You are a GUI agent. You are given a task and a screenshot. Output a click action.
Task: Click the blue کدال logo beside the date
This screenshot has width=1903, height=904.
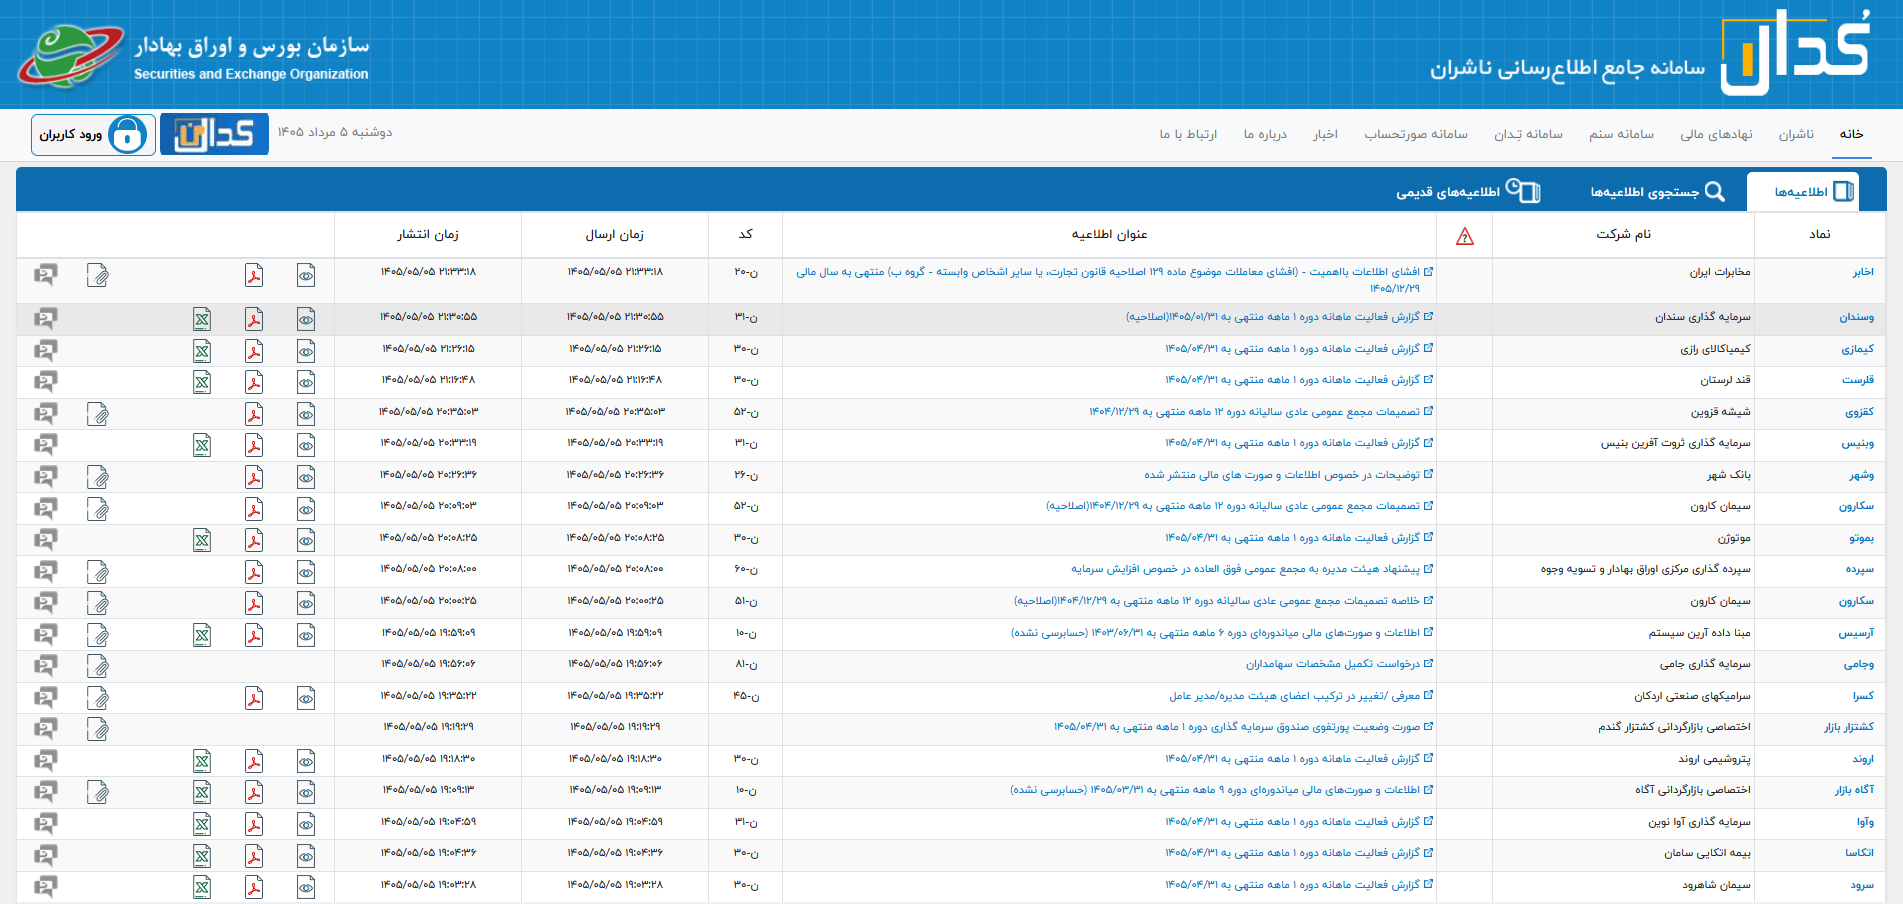(x=214, y=134)
